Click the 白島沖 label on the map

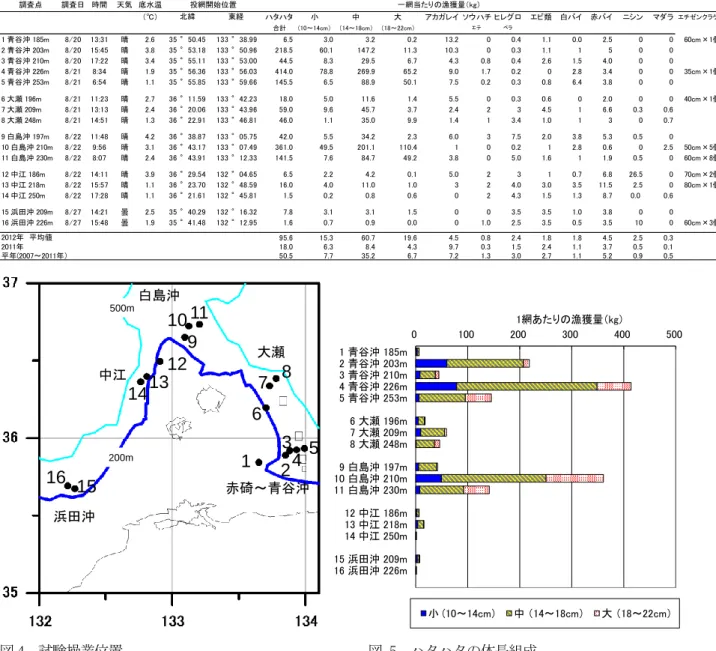(159, 295)
